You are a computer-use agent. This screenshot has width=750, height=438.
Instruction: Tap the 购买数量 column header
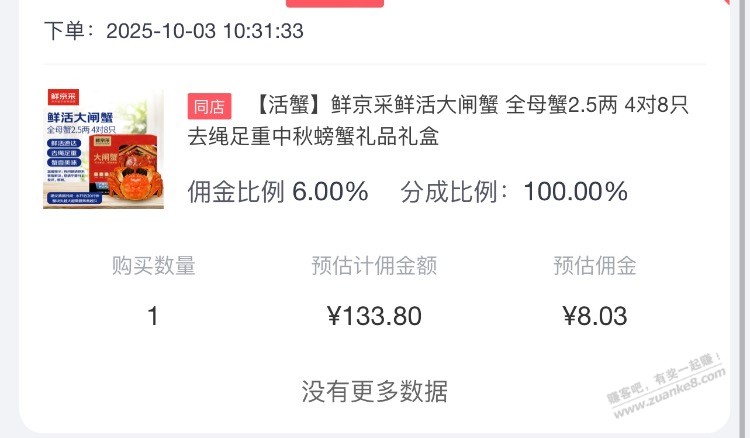click(153, 266)
